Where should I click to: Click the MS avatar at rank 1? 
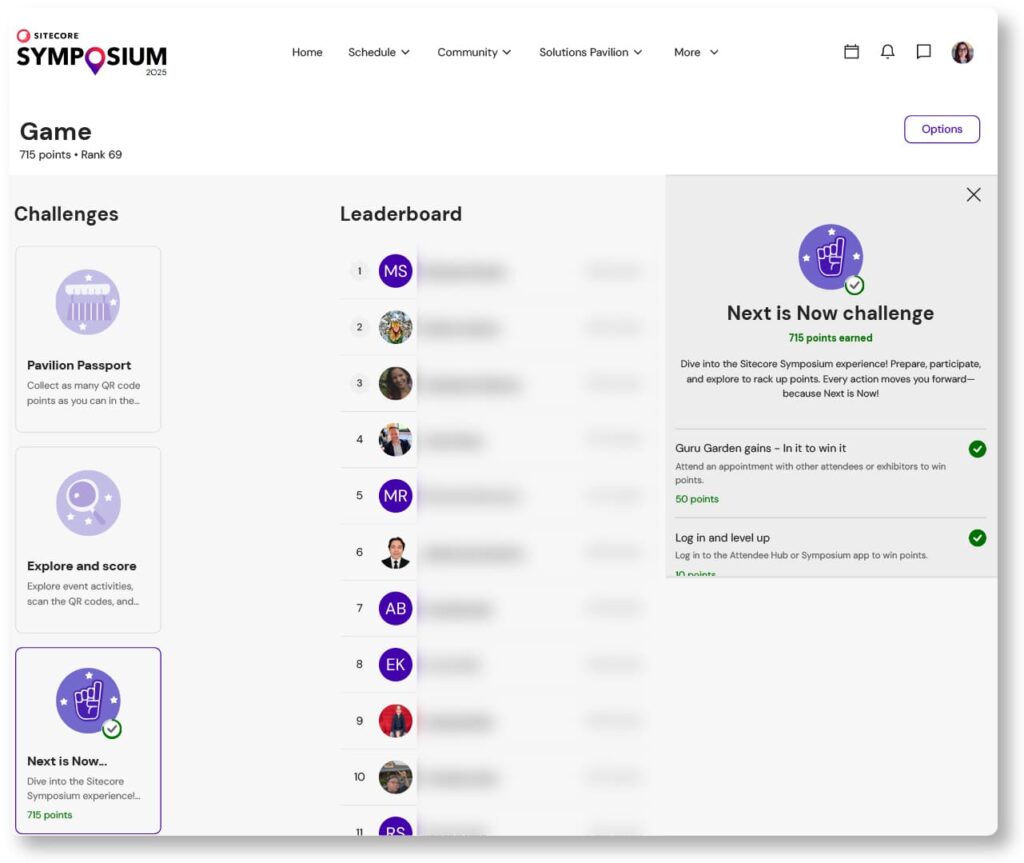click(395, 271)
